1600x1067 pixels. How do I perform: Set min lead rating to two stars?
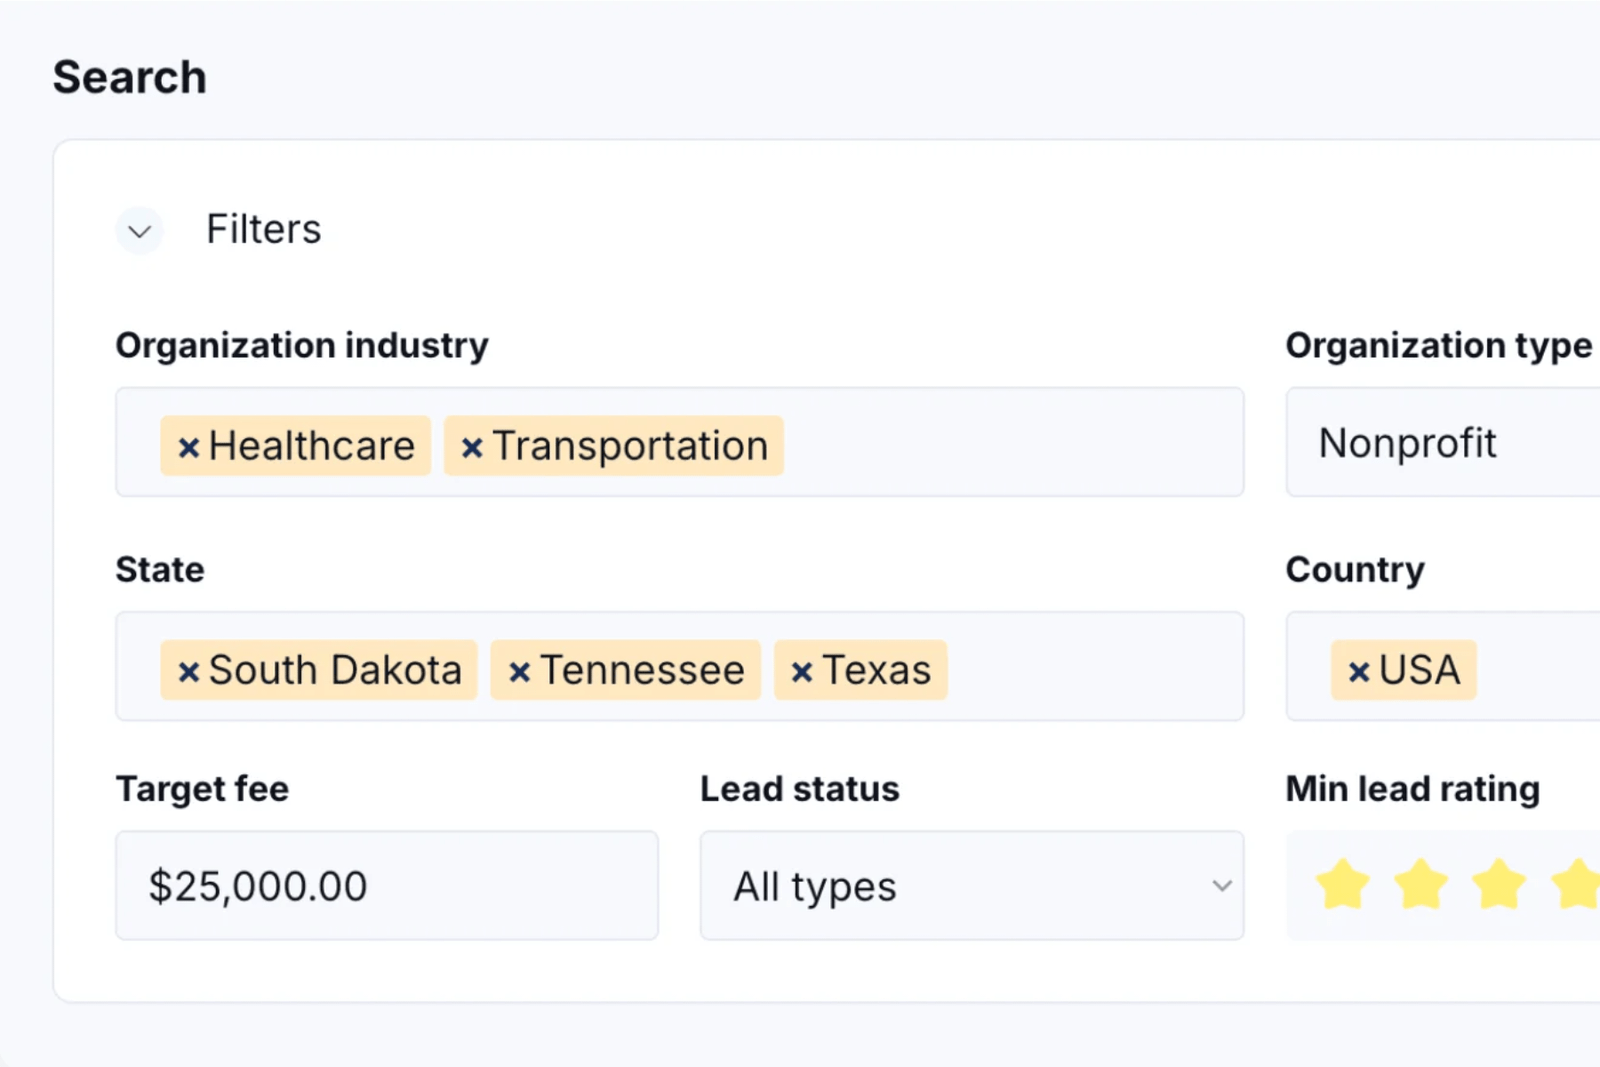click(x=1420, y=885)
